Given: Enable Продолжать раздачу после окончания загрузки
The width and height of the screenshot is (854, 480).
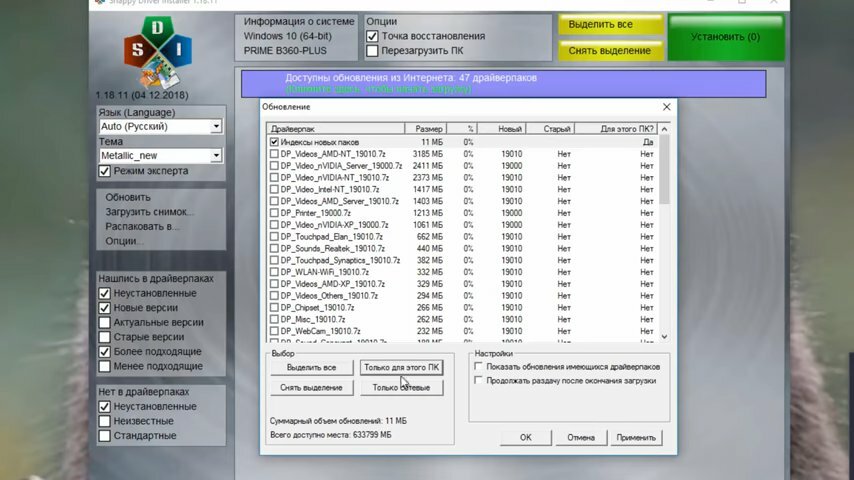Looking at the screenshot, I should click(x=478, y=380).
